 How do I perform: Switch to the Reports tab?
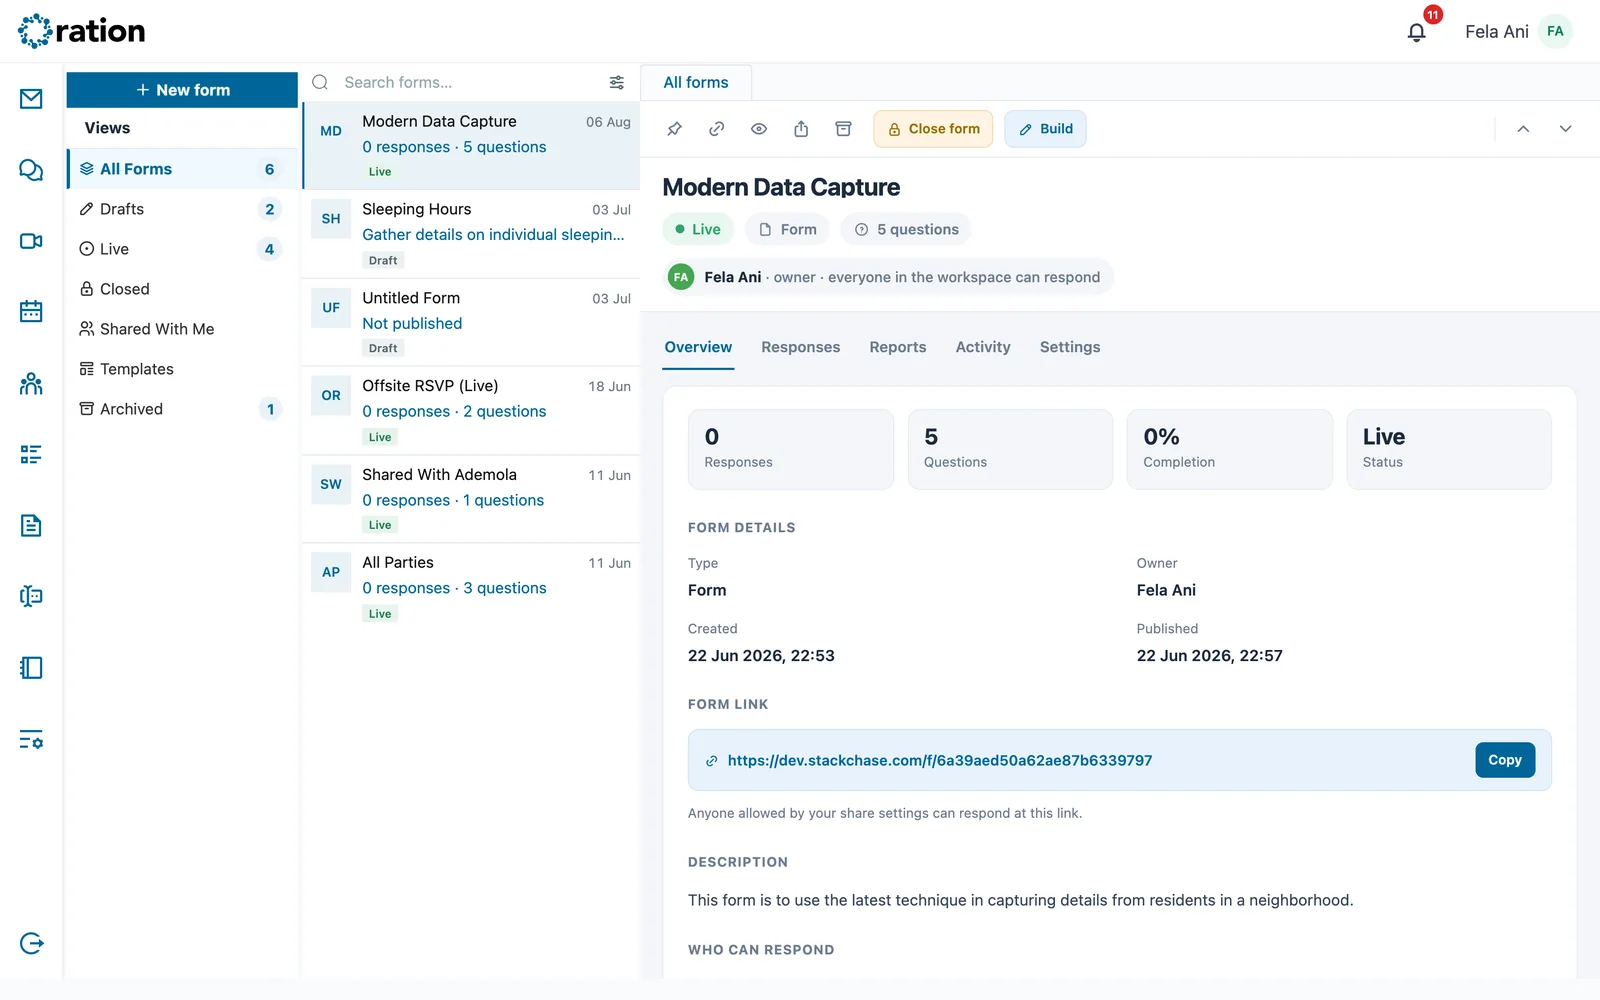point(898,347)
